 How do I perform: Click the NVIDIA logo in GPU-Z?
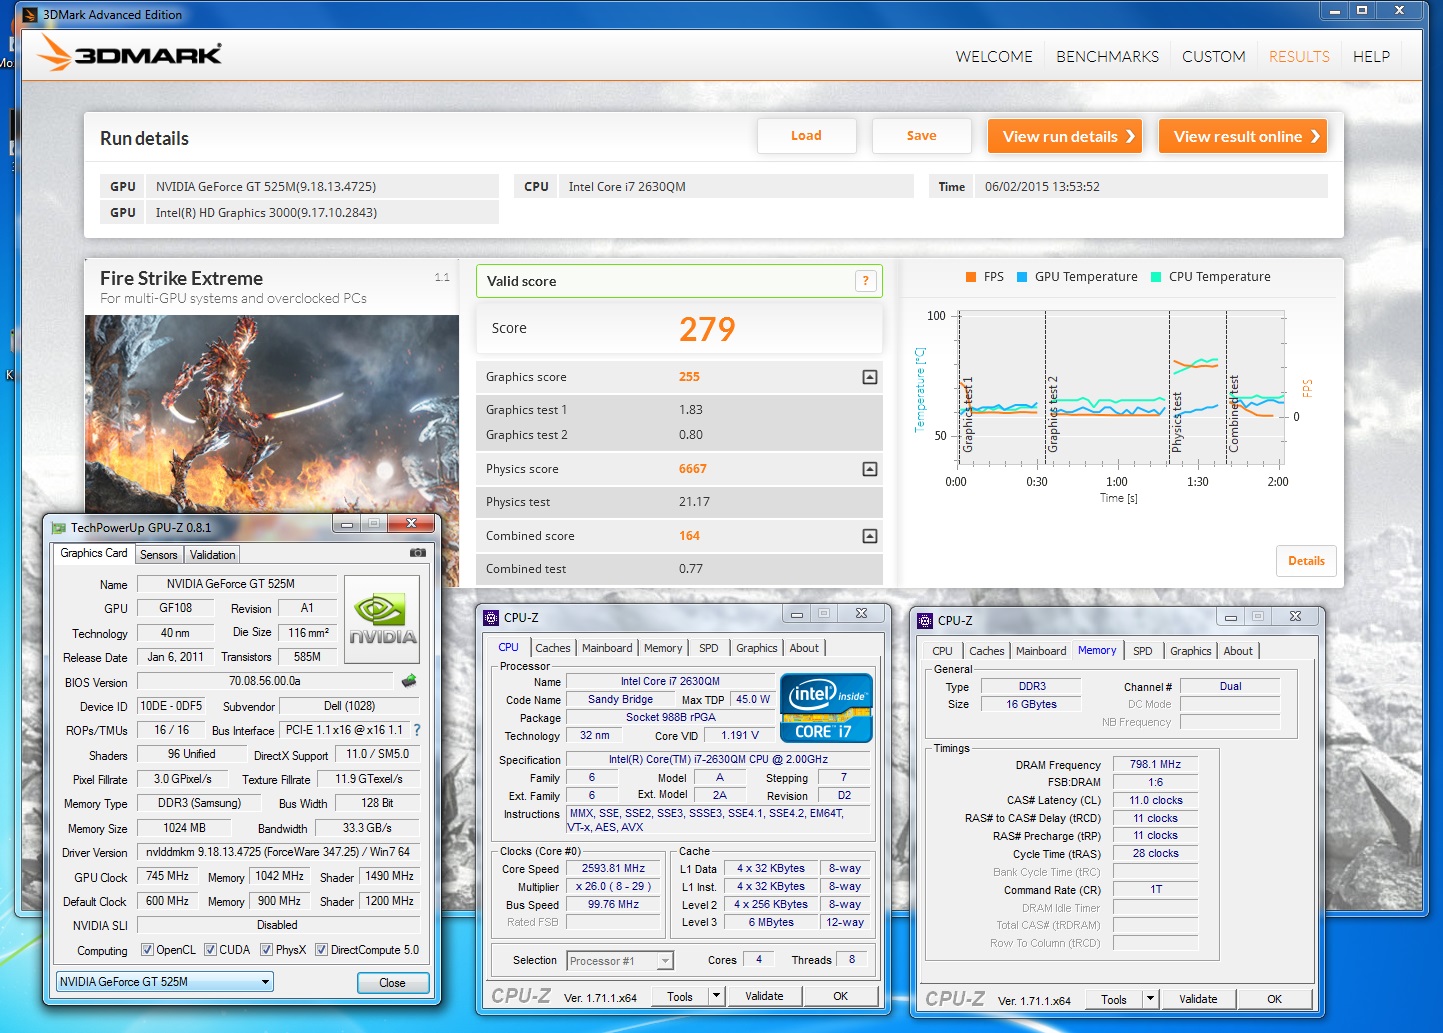[382, 620]
